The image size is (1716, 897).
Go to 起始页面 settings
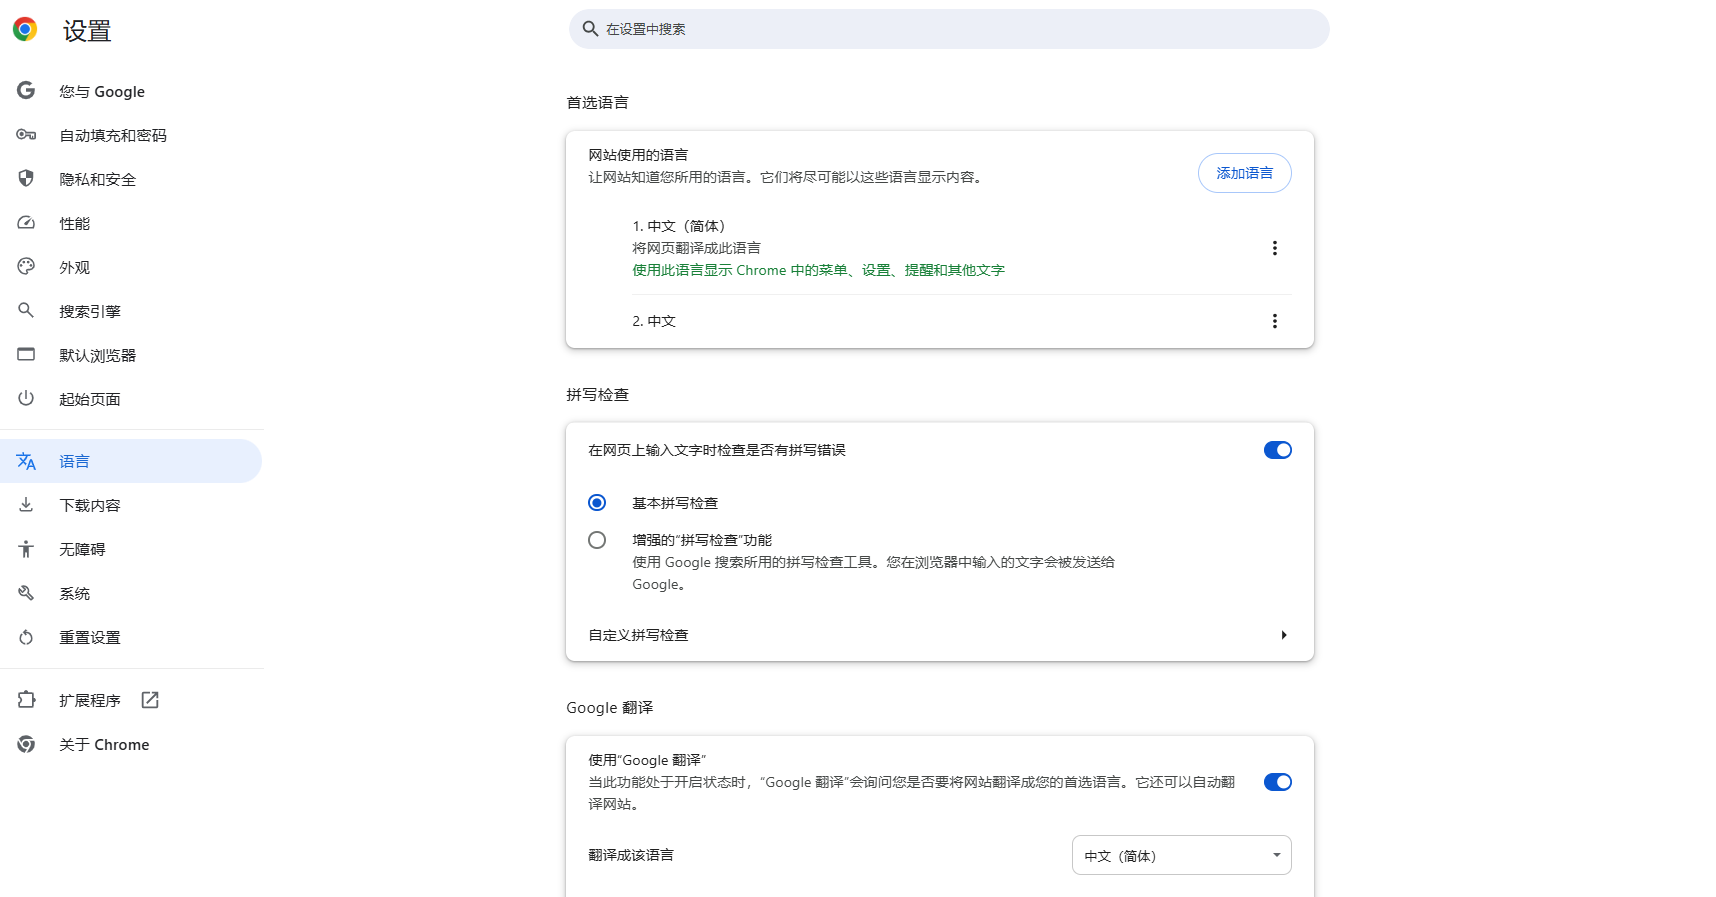131,399
